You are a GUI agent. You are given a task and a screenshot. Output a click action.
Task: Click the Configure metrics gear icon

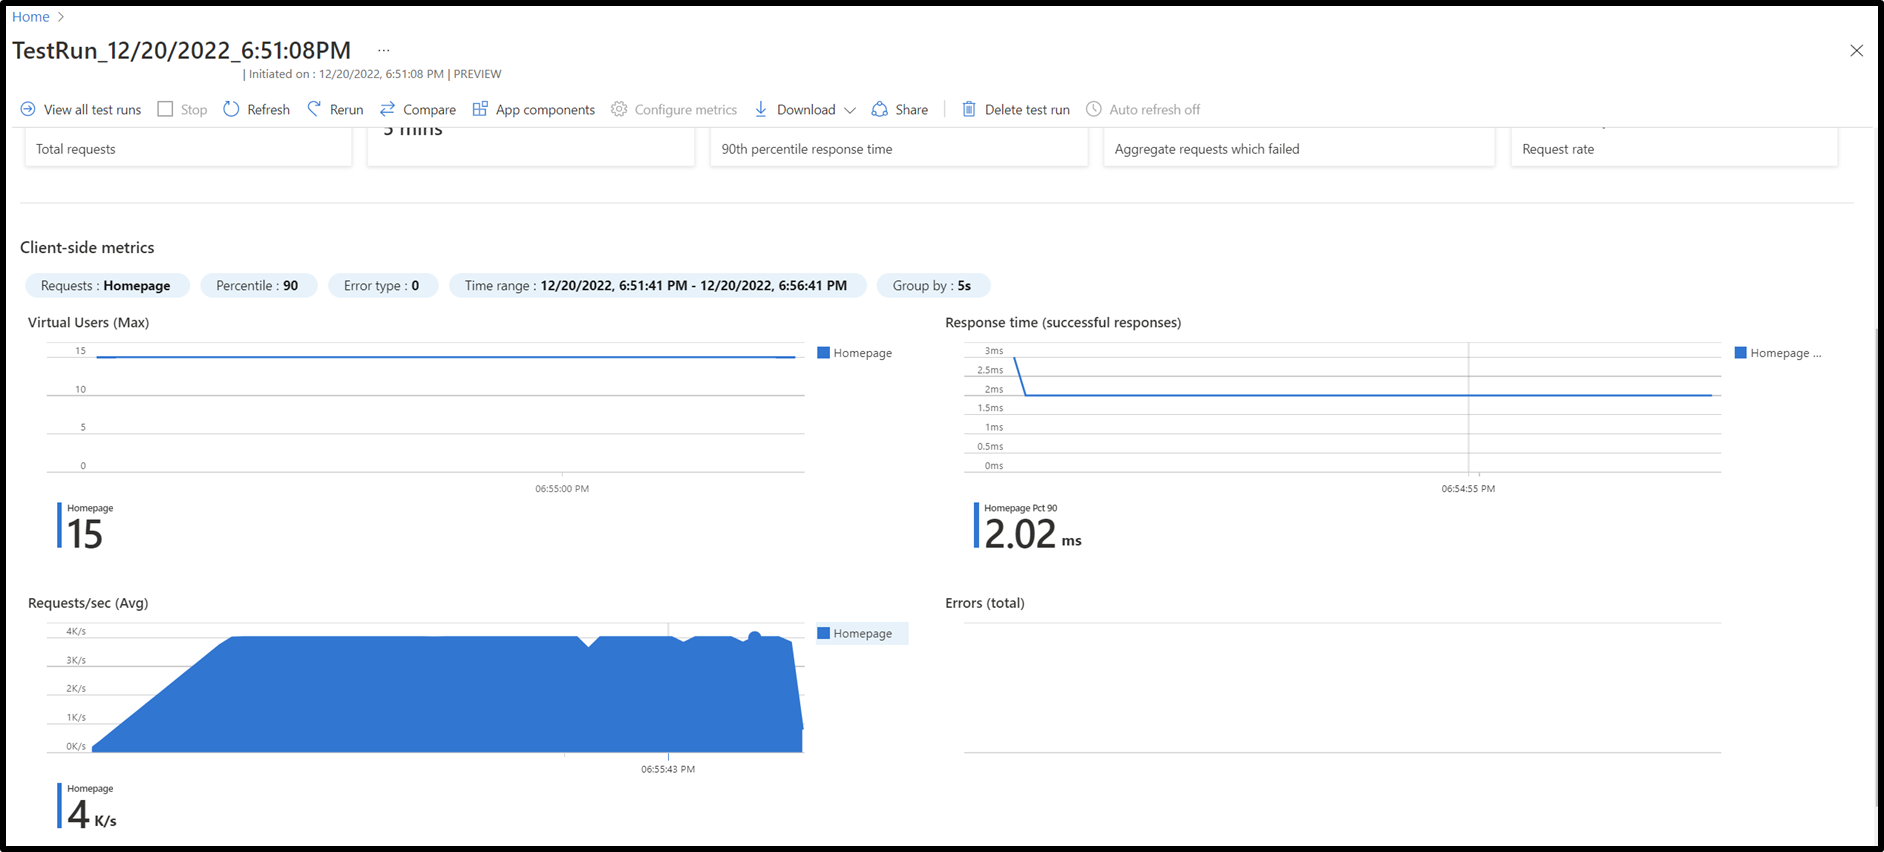[619, 109]
